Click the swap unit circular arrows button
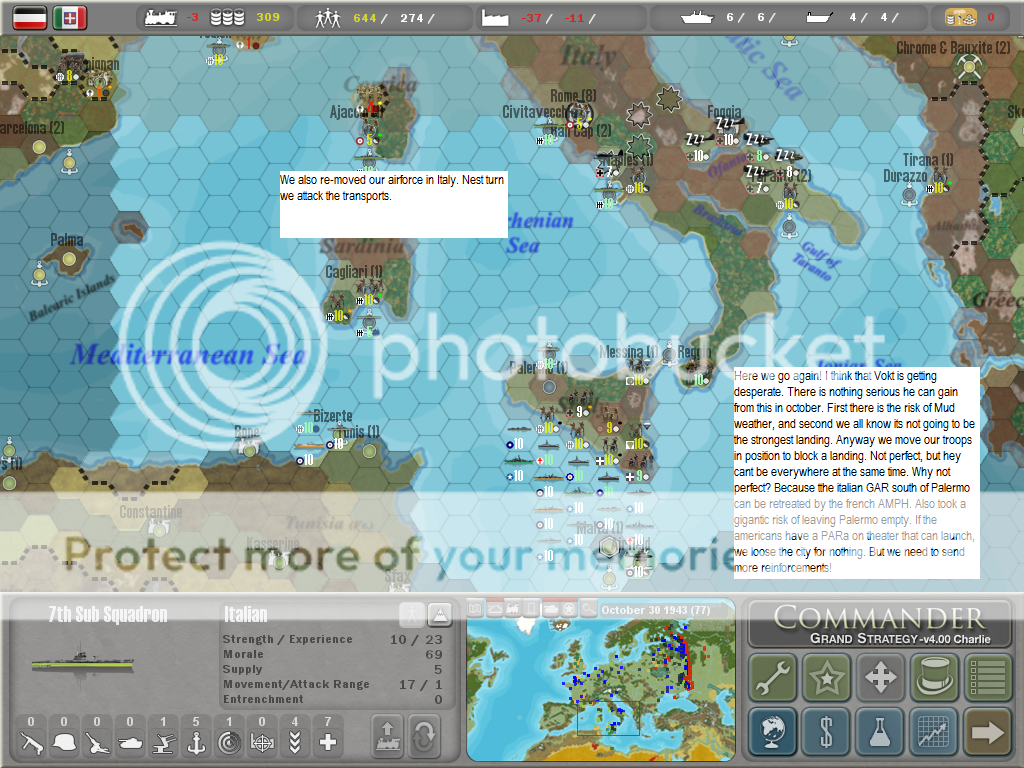Image resolution: width=1024 pixels, height=768 pixels. pos(425,738)
